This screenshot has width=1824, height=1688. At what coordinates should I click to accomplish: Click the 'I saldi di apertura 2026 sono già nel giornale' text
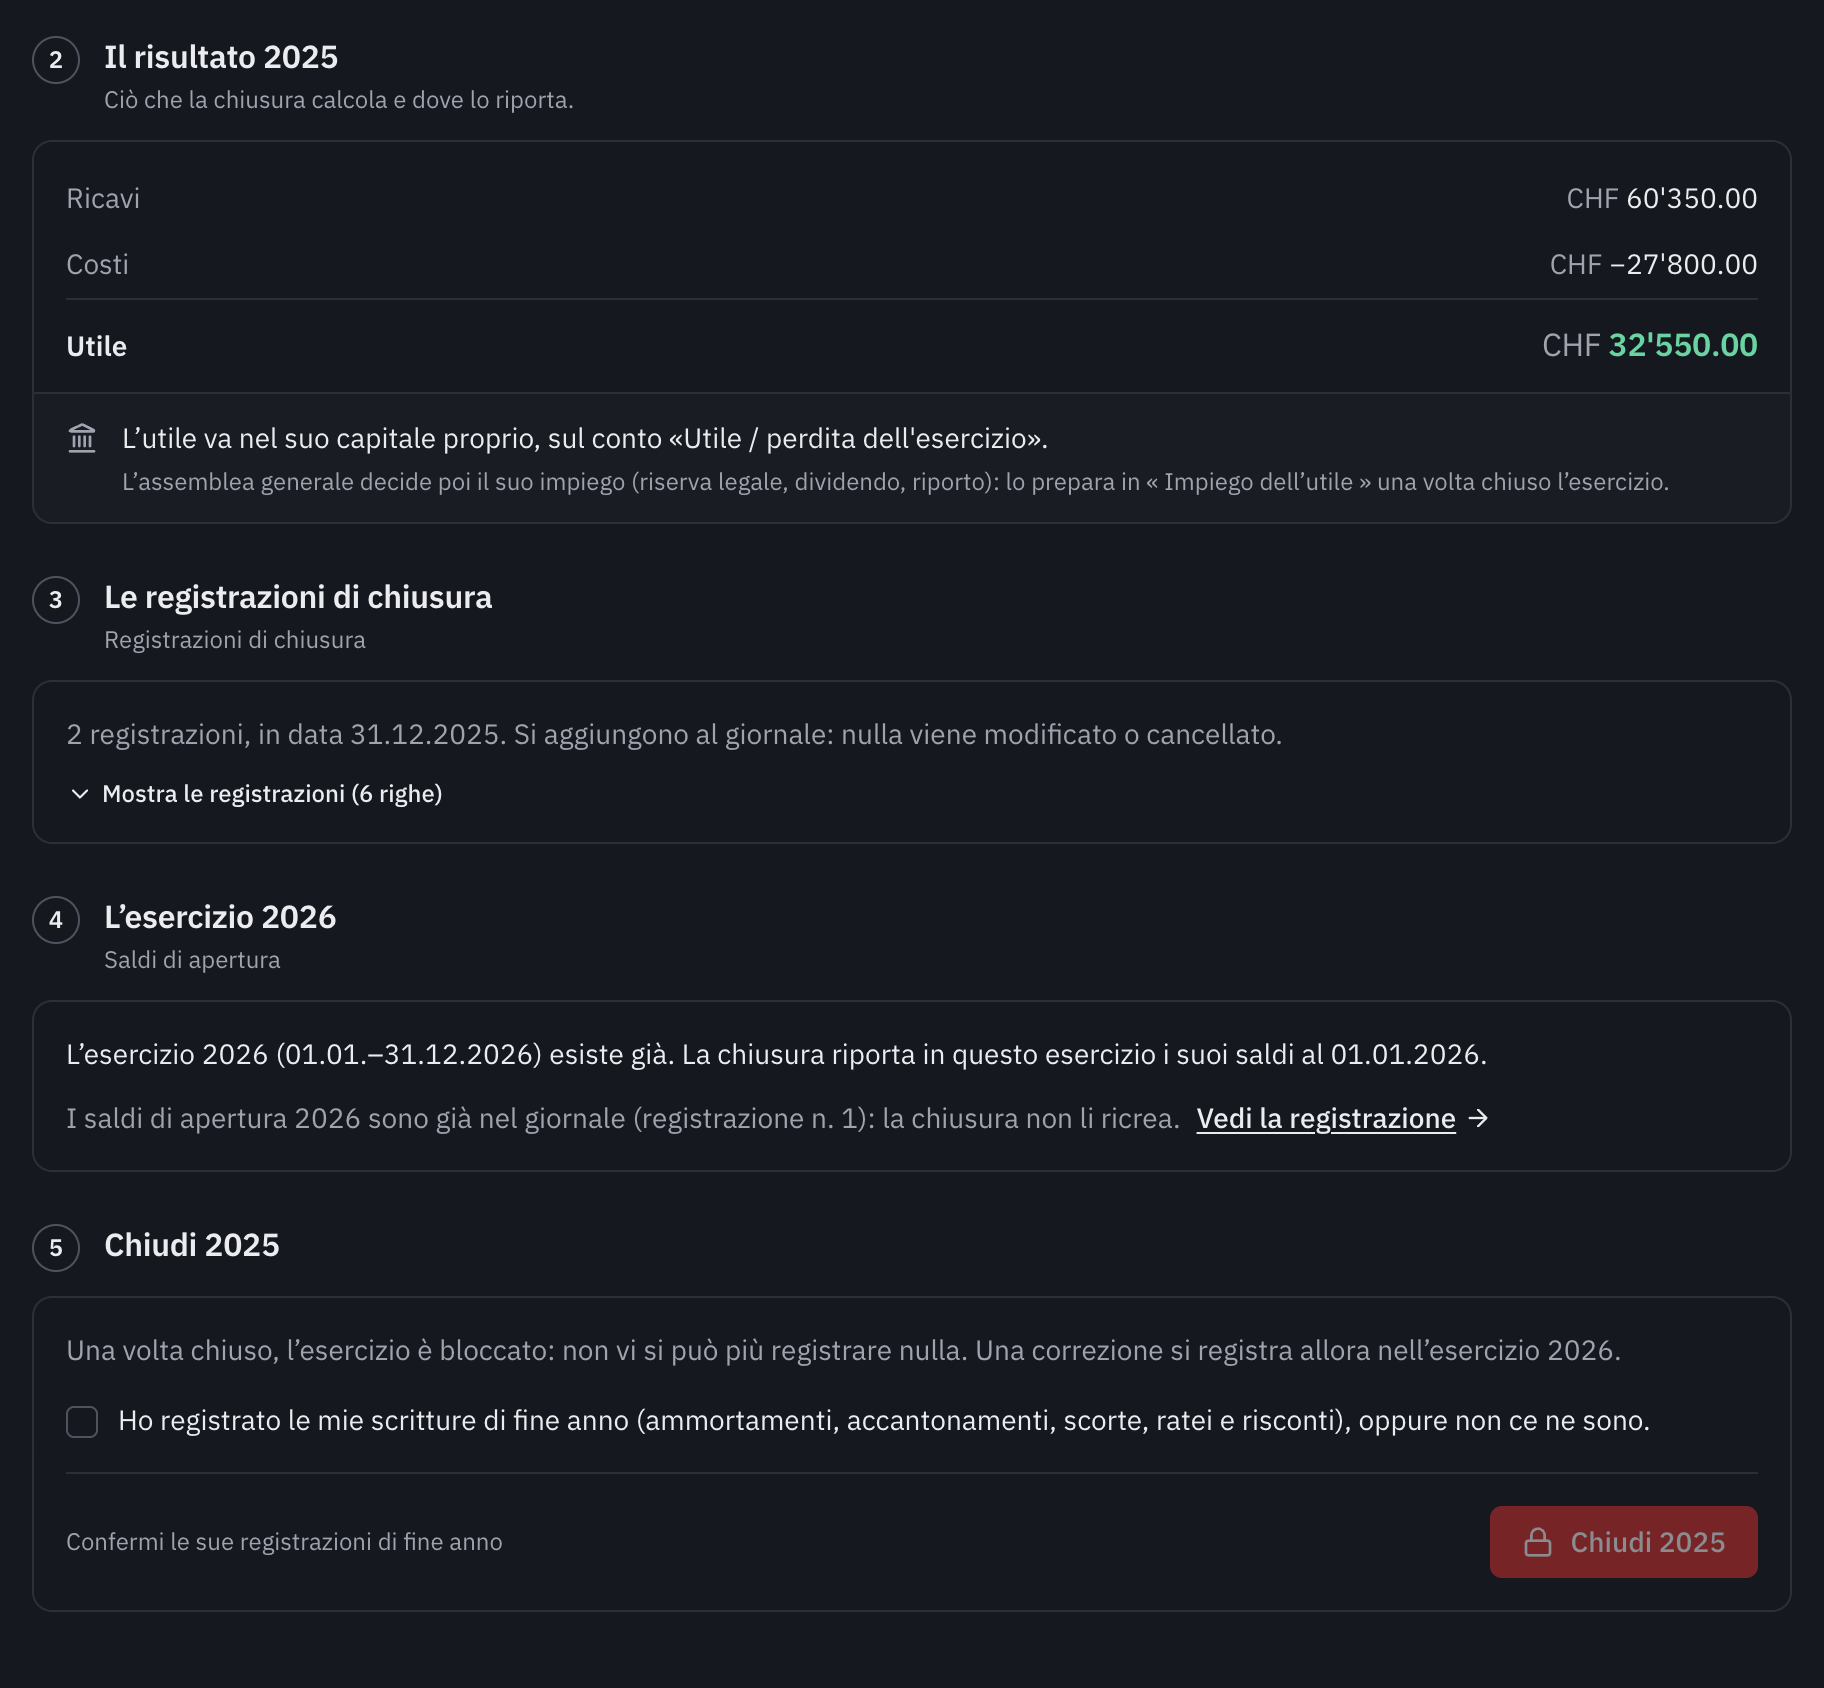tap(623, 1118)
